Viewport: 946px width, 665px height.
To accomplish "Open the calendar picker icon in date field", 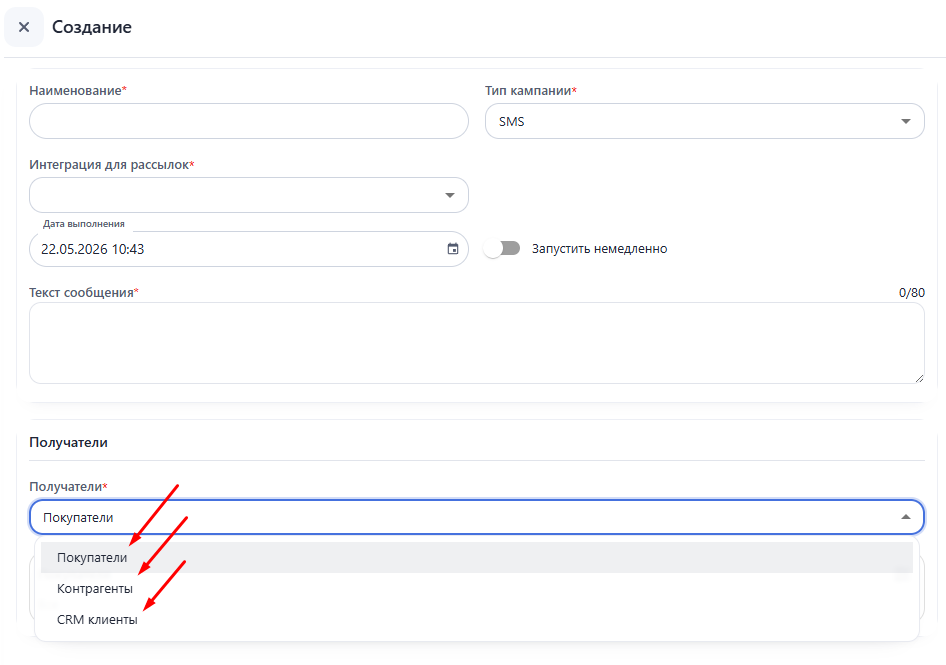I will tap(452, 249).
